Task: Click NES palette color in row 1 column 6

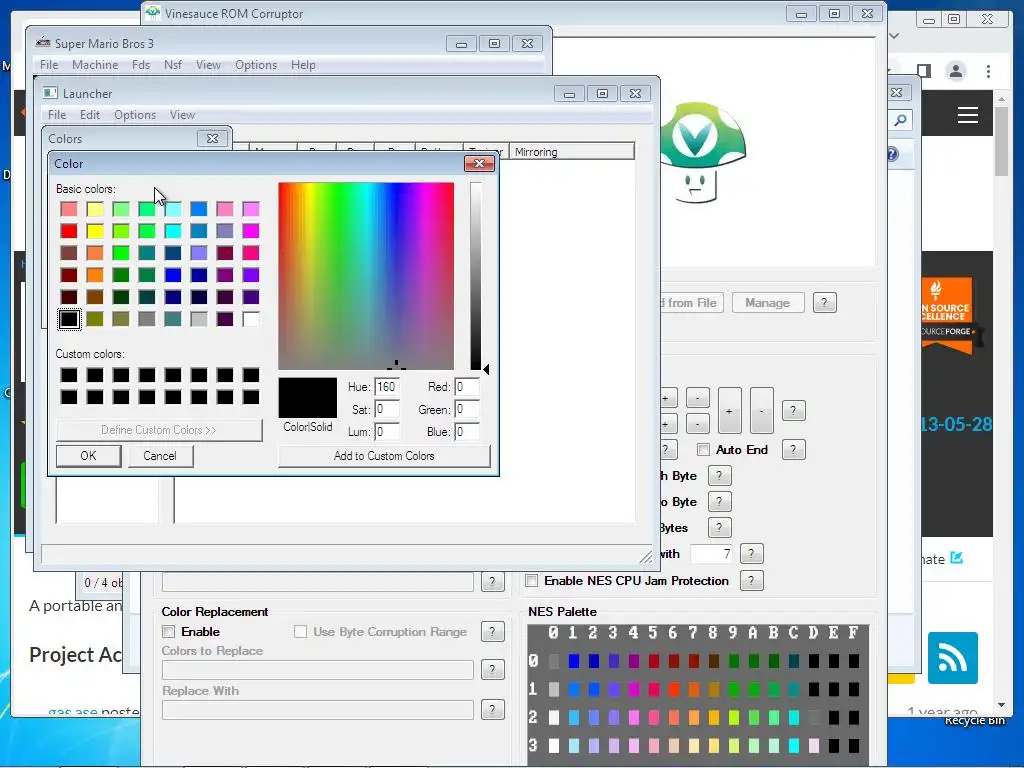Action: [x=673, y=690]
